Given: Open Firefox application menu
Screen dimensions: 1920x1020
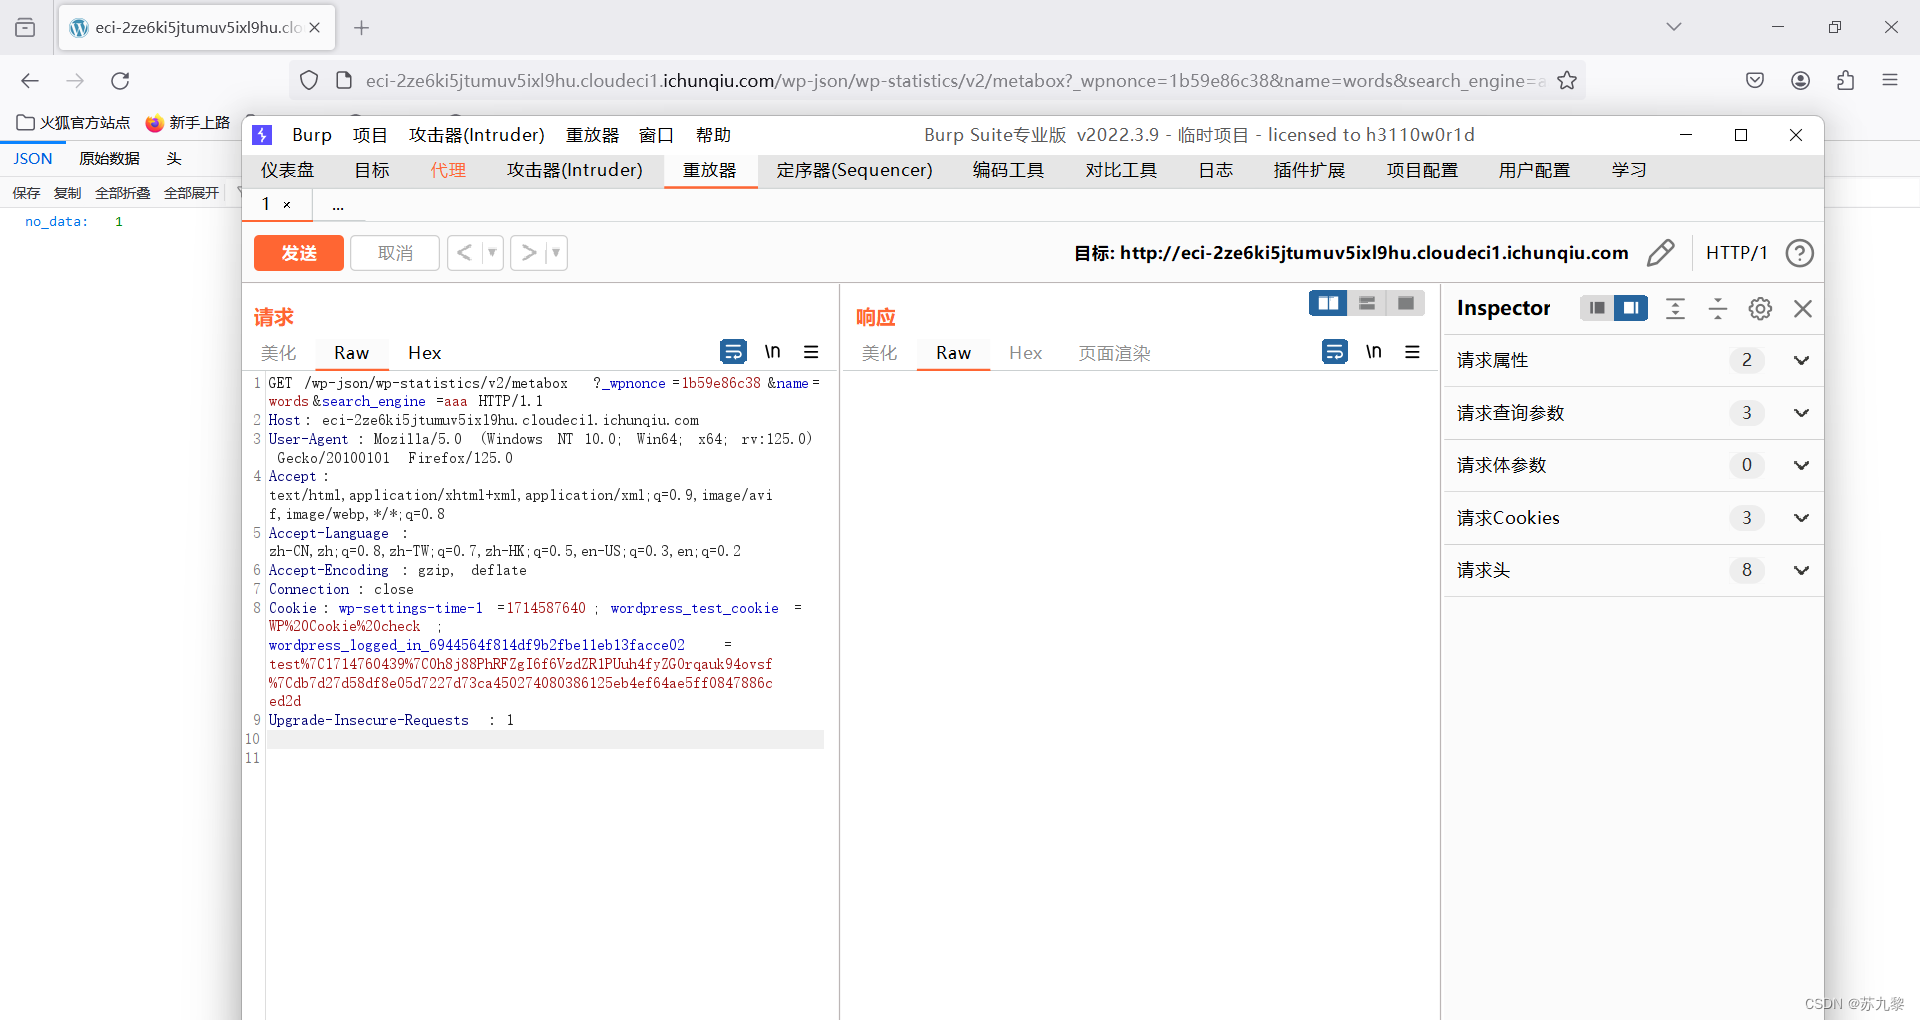Looking at the screenshot, I should (x=1890, y=81).
